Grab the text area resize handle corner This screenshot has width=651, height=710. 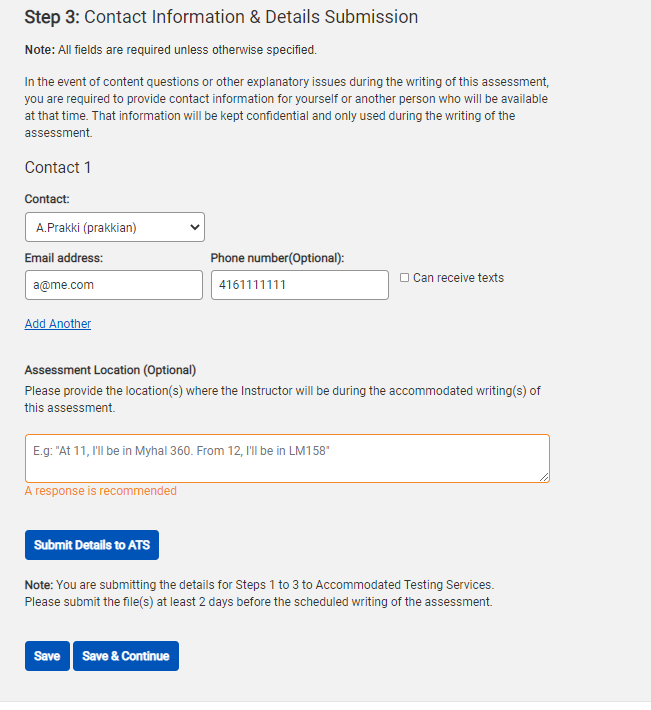pyautogui.click(x=545, y=478)
